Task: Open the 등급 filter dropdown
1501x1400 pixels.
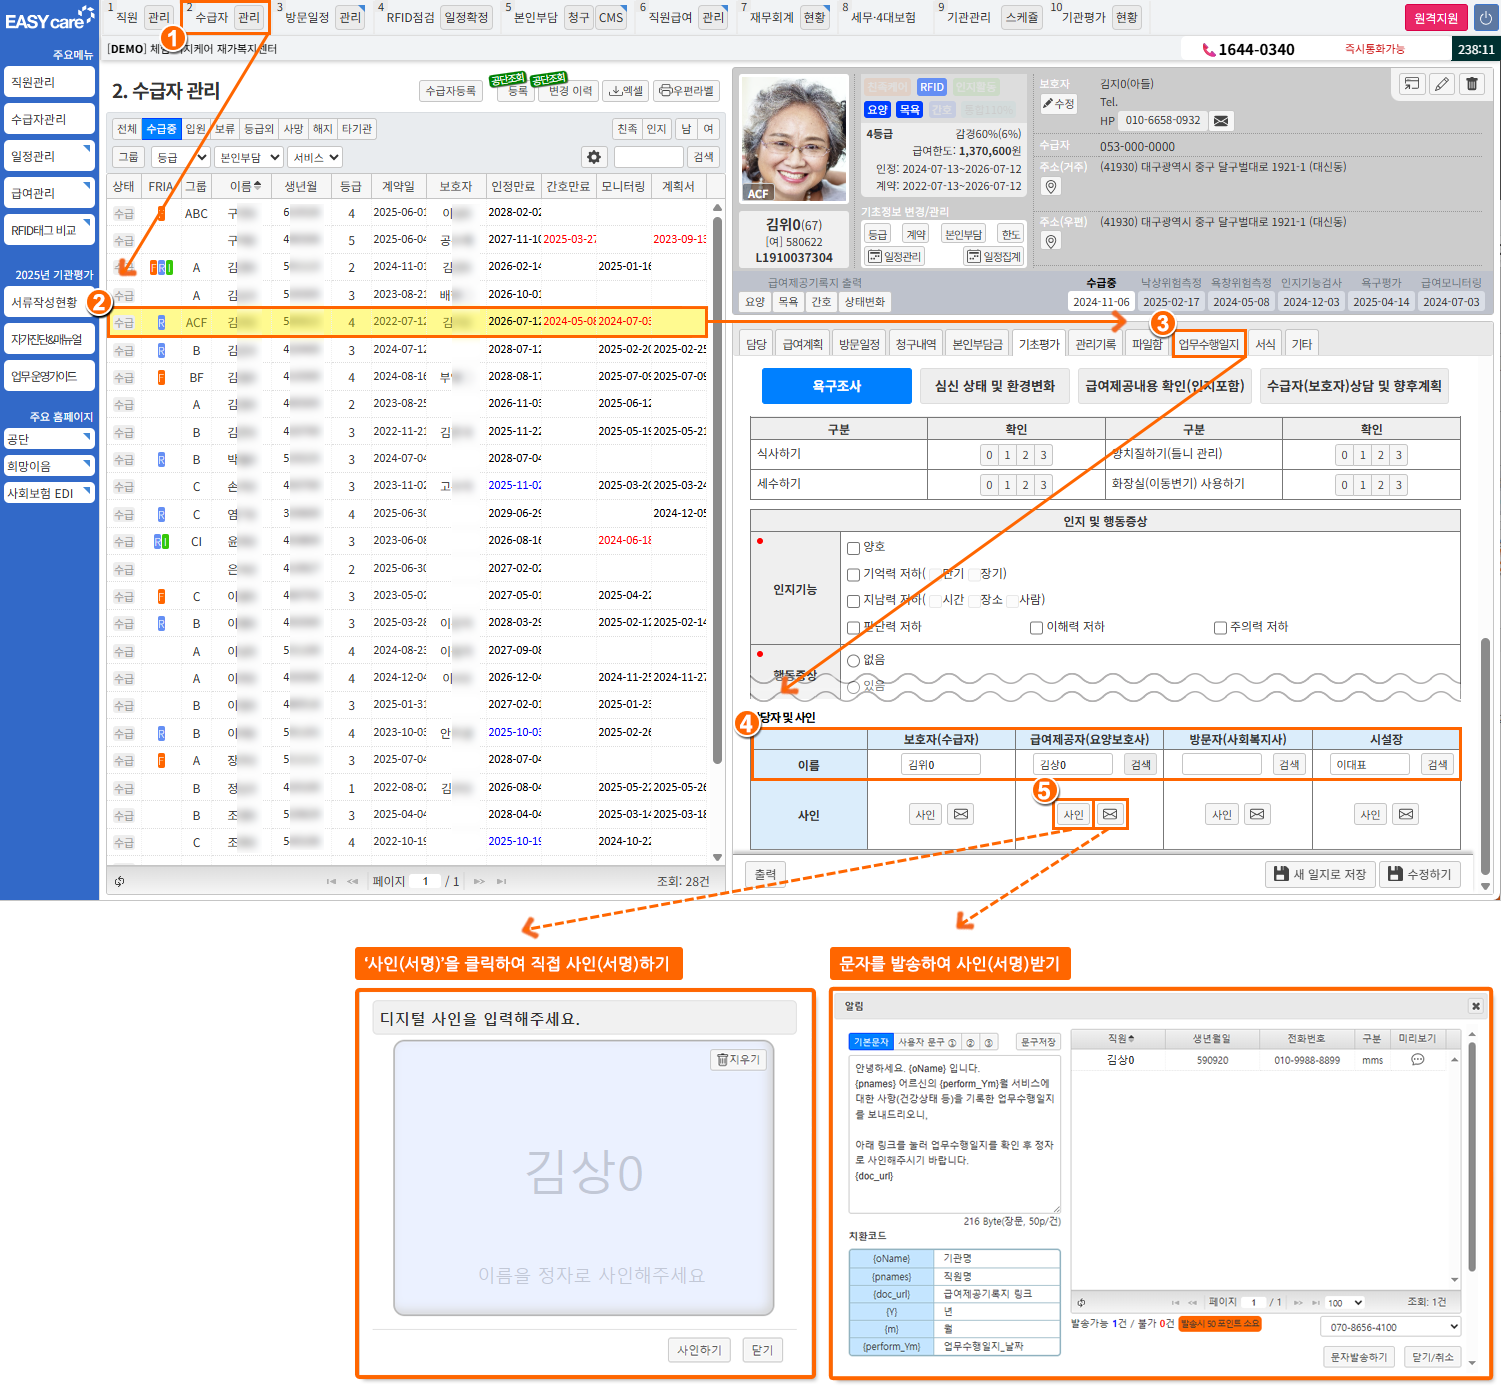Action: point(180,157)
